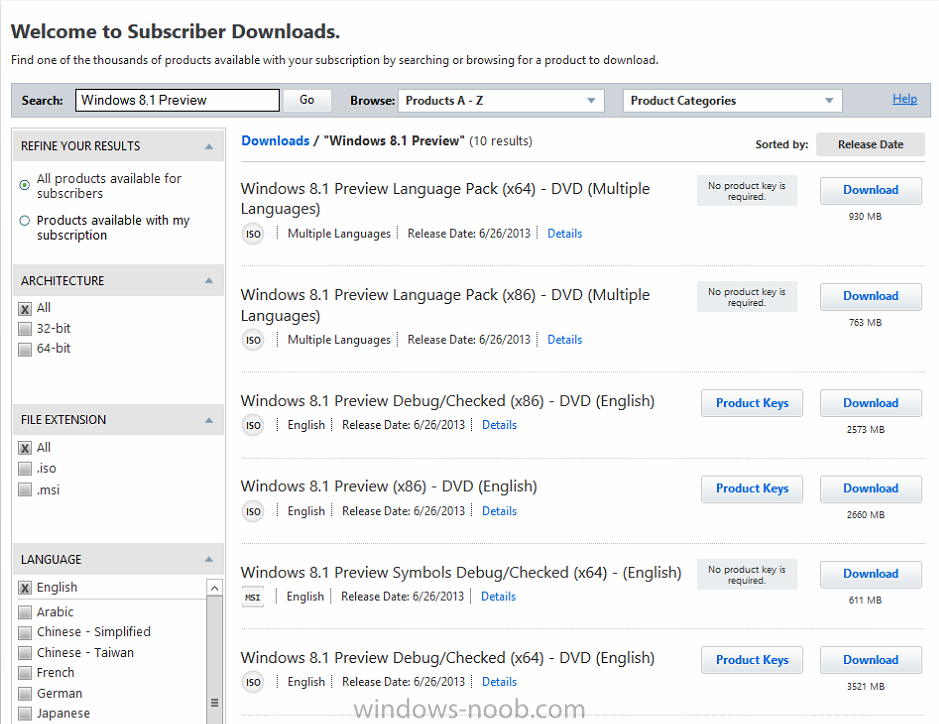Open Details for Symbols Debug/Checked (x64)
The height and width of the screenshot is (724, 939).
[498, 596]
